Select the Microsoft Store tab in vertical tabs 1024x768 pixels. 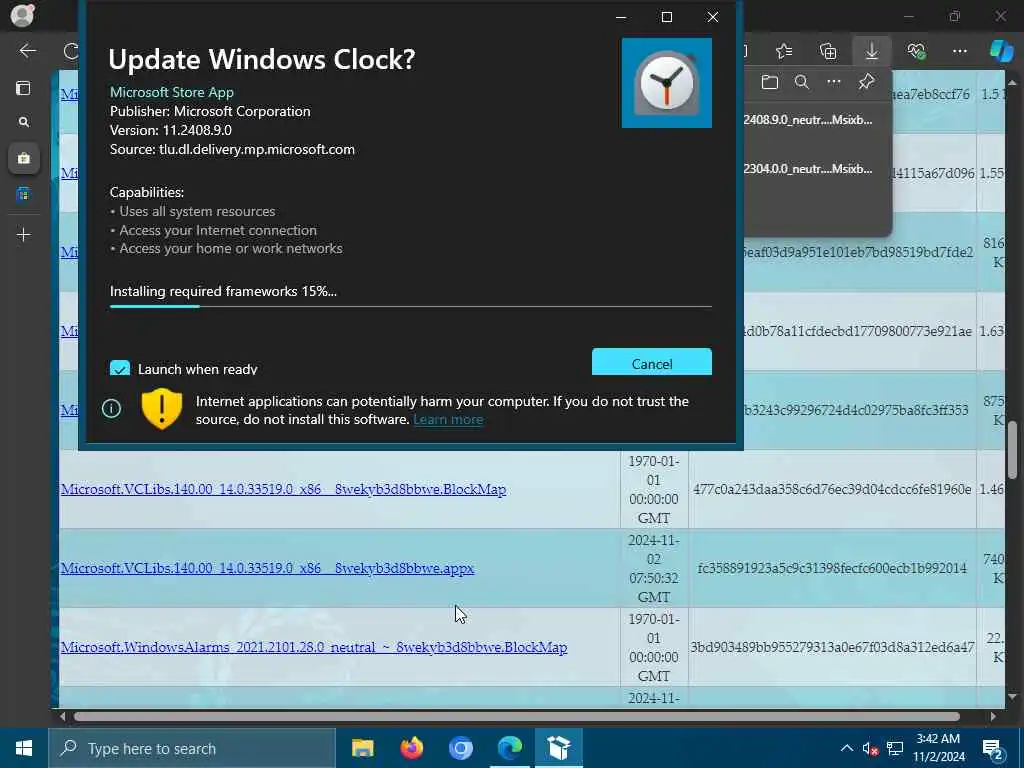click(x=24, y=158)
